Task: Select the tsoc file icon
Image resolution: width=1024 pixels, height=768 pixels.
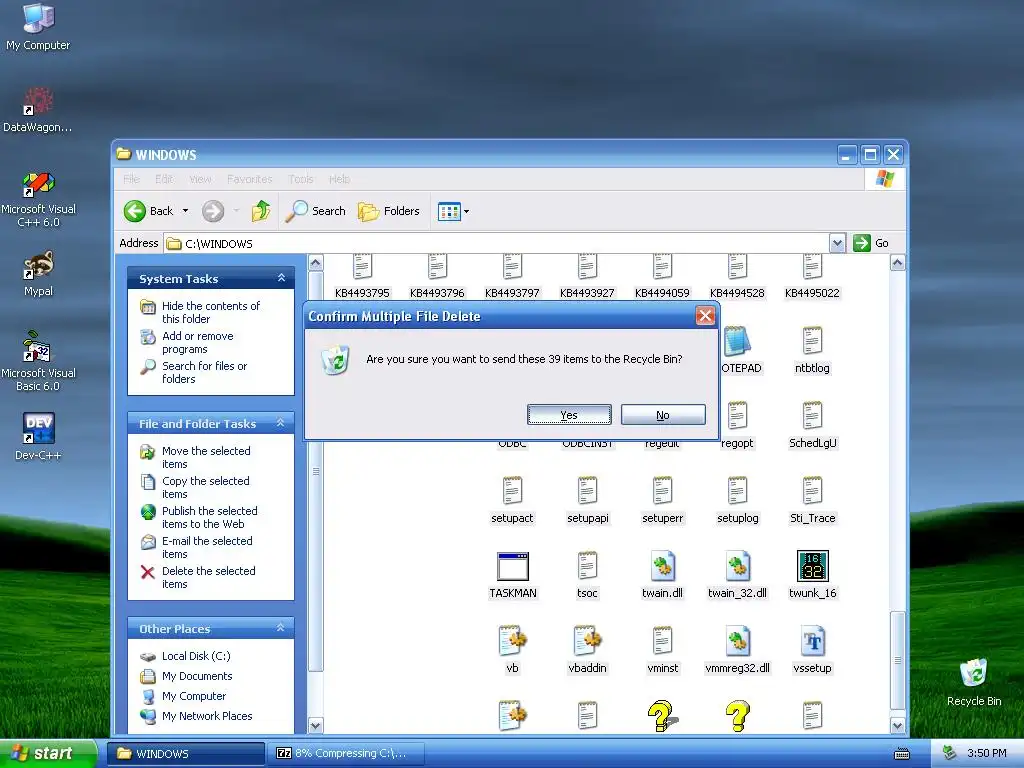Action: click(x=587, y=566)
